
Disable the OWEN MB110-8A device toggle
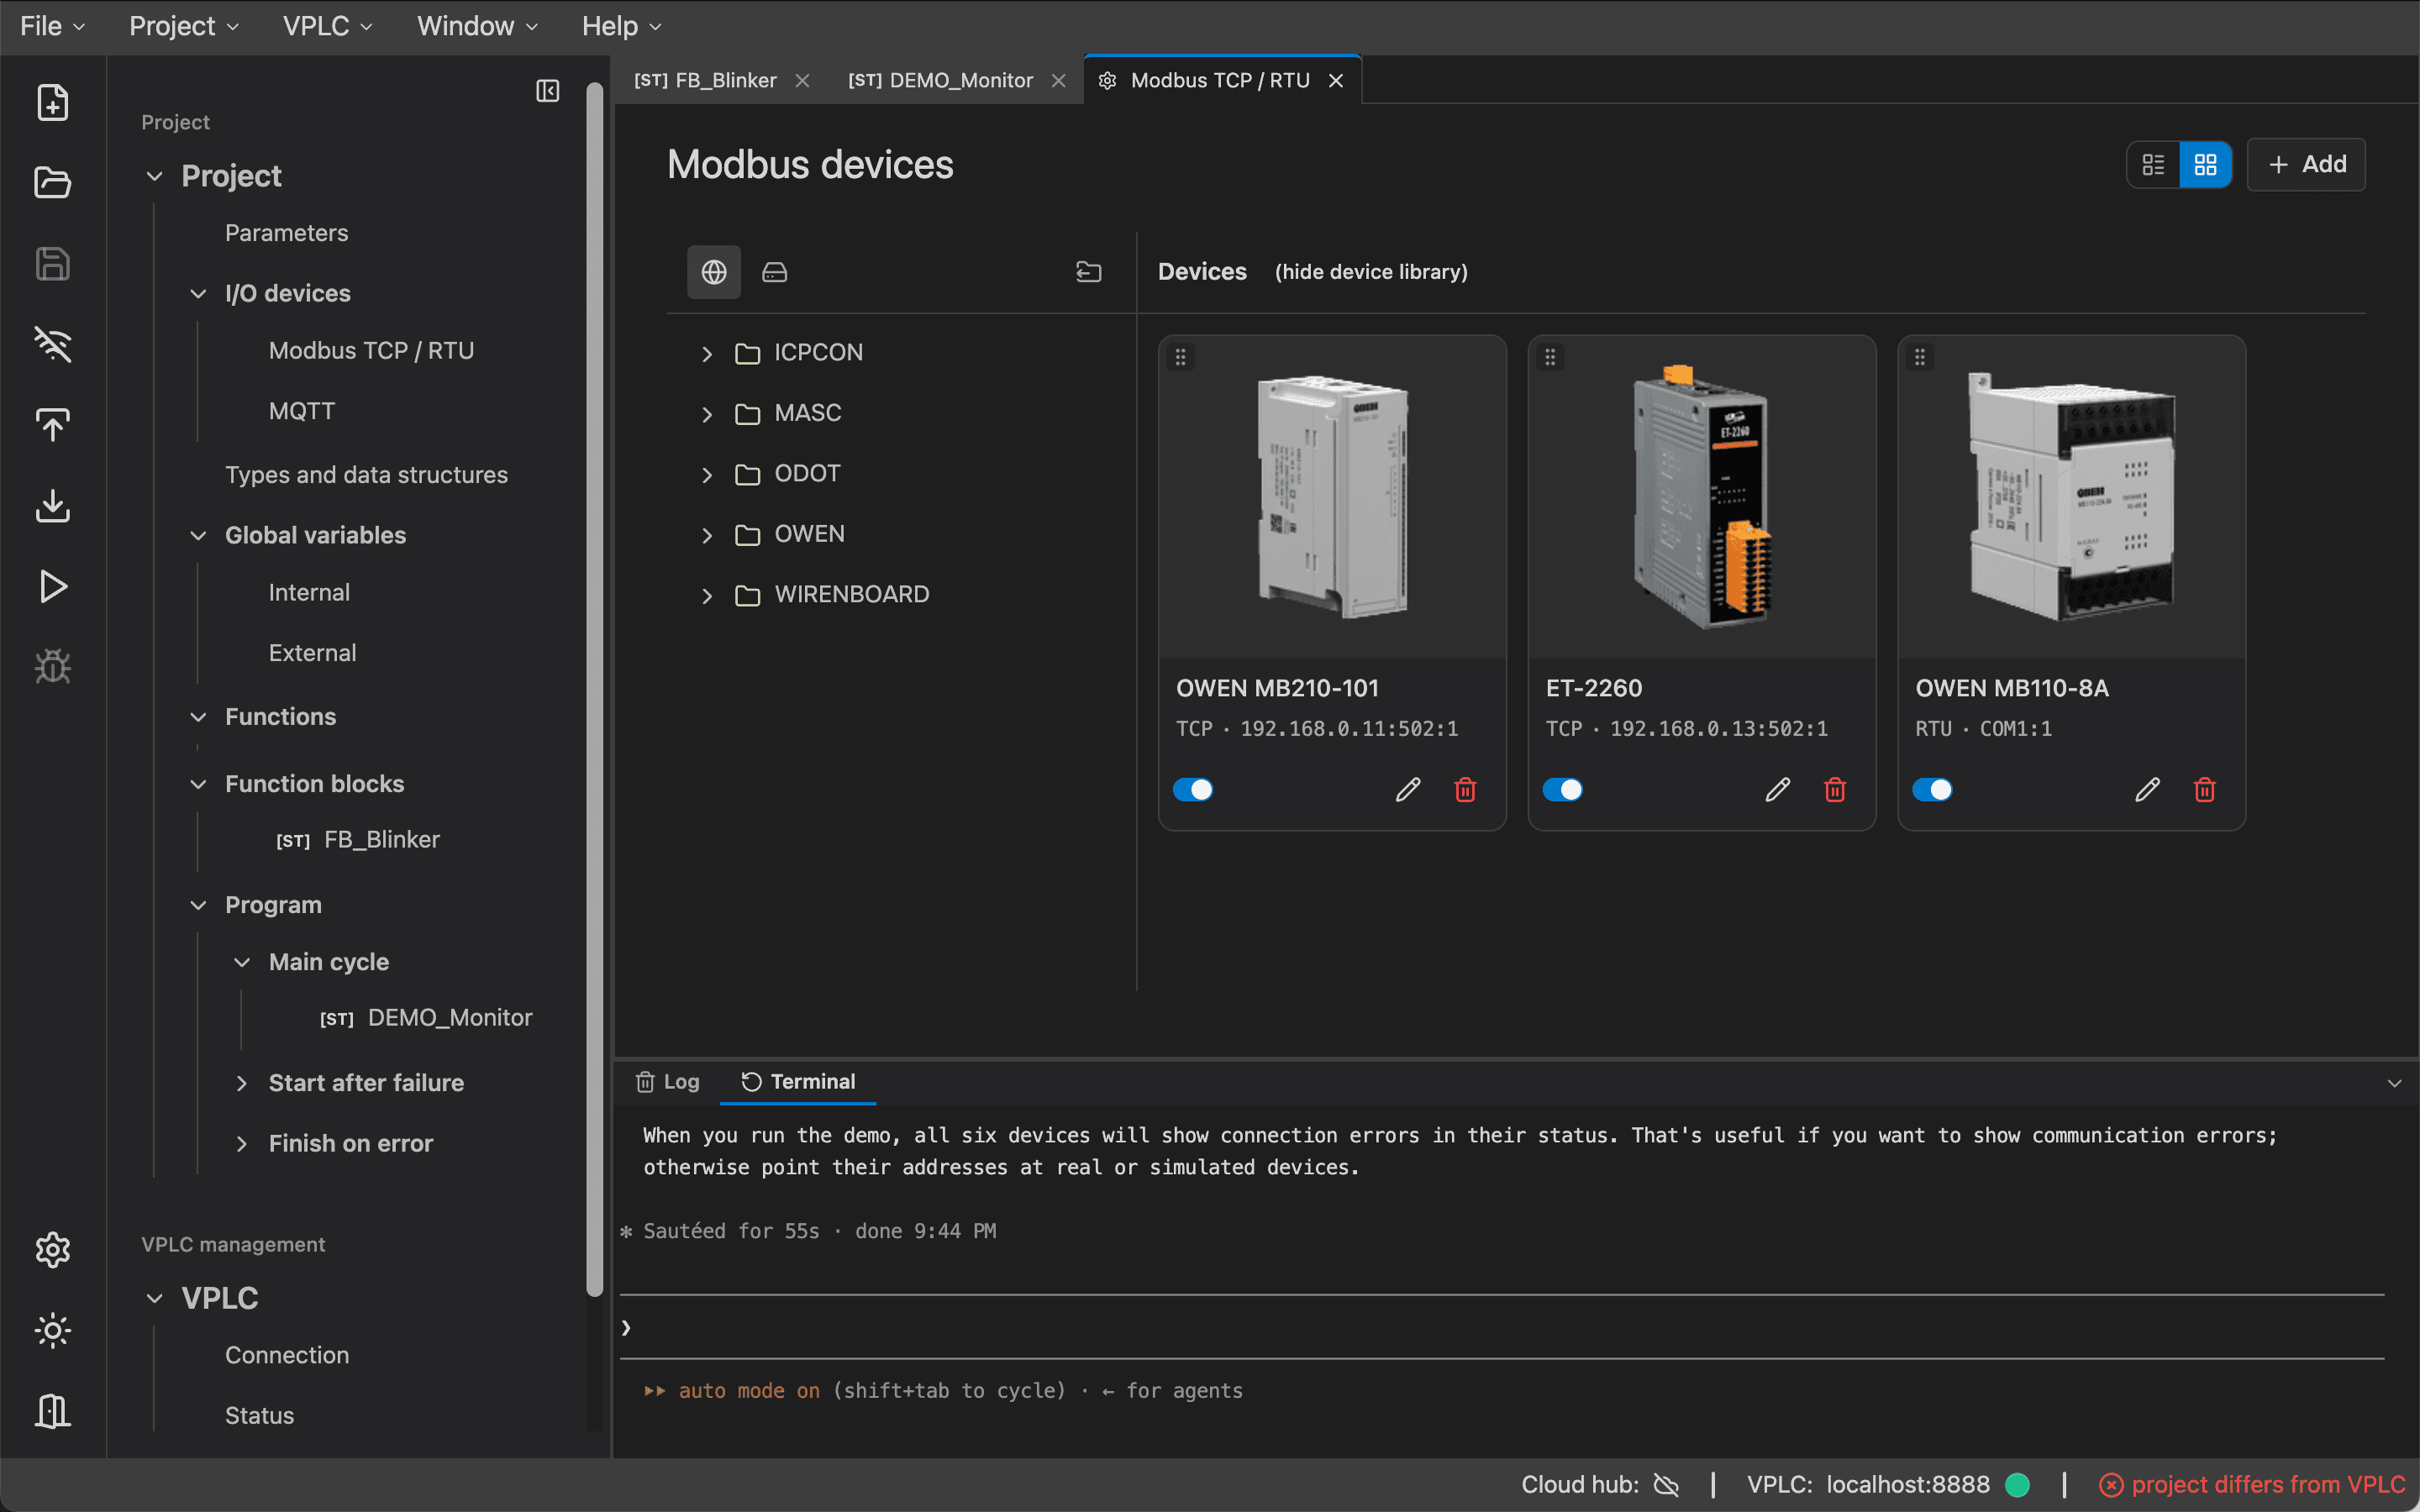click(x=1932, y=790)
